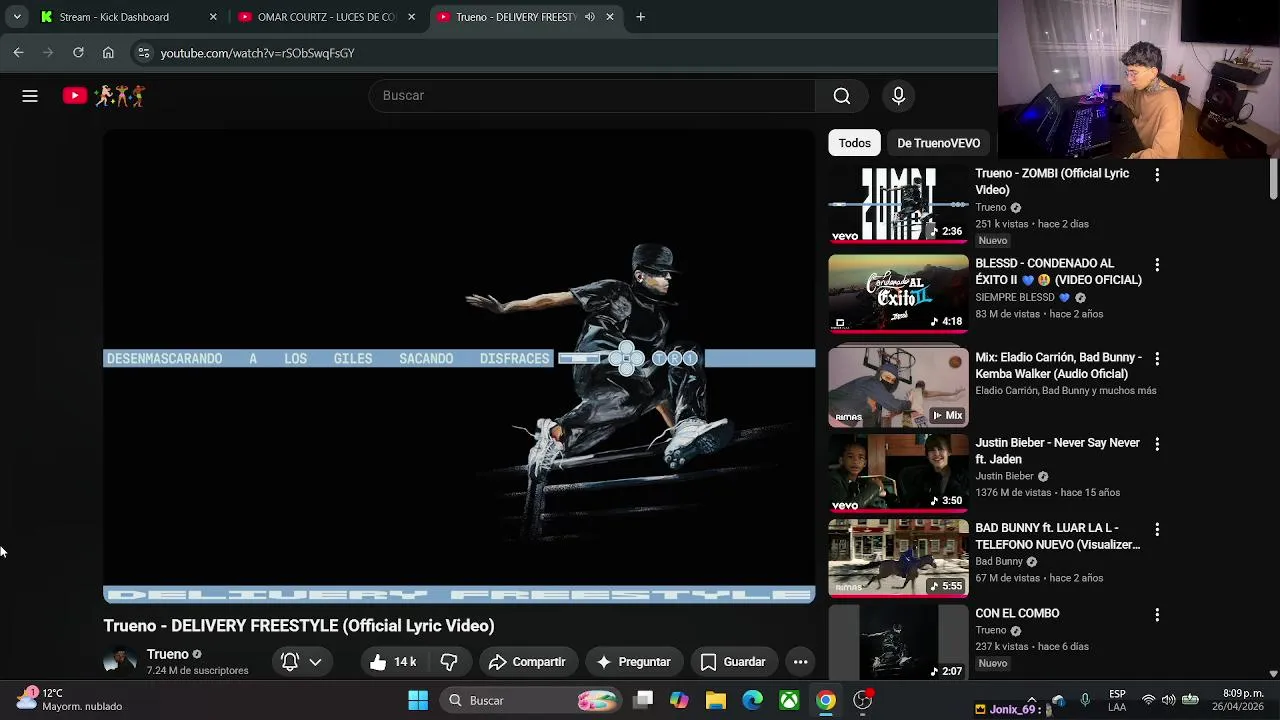The width and height of the screenshot is (1280, 720).
Task: Click the Preguntar button
Action: pyautogui.click(x=634, y=662)
